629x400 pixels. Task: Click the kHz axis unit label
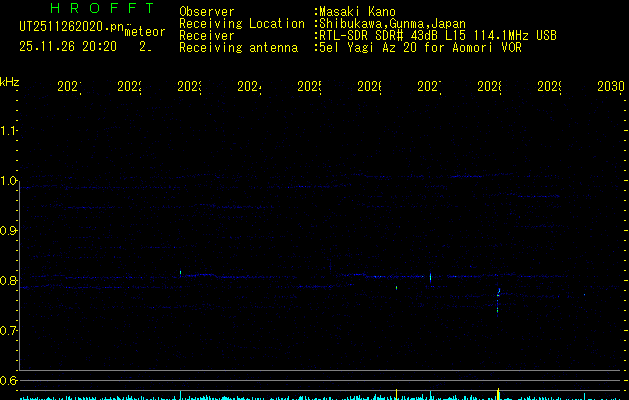(9, 81)
